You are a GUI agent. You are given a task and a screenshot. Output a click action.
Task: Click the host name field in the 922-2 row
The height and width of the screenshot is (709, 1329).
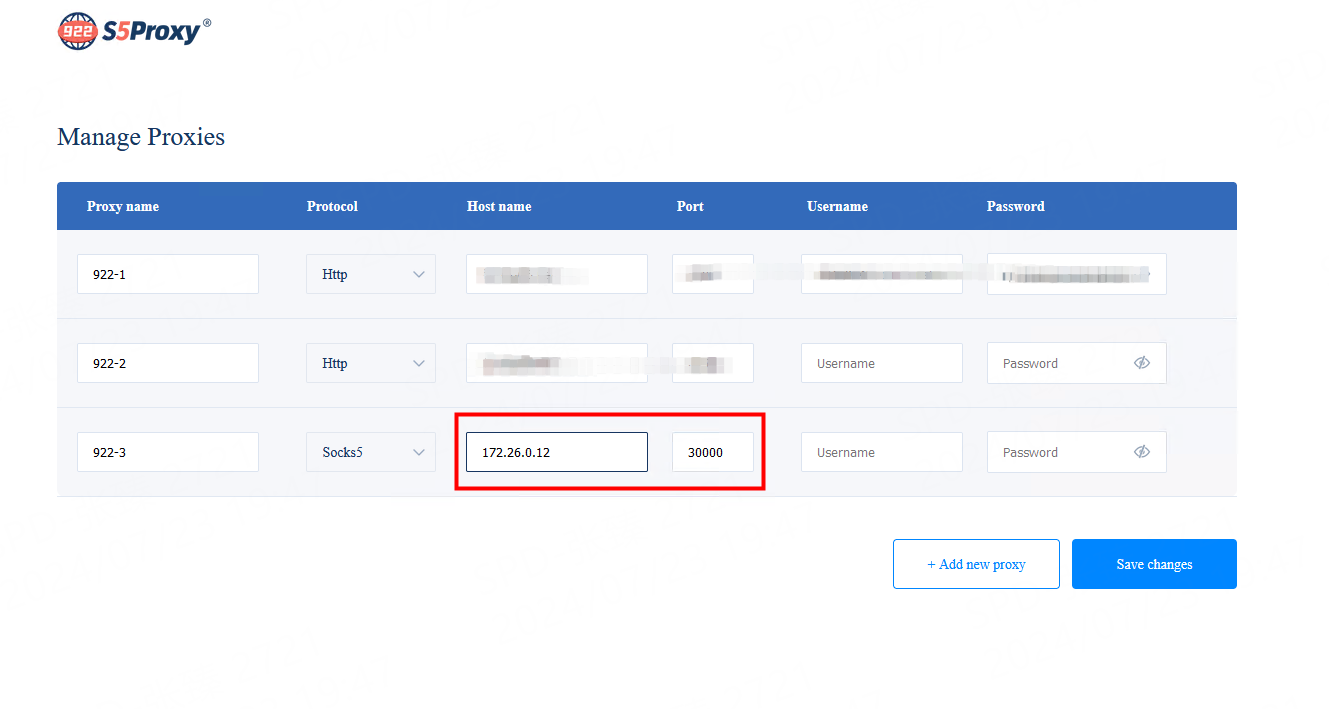557,363
